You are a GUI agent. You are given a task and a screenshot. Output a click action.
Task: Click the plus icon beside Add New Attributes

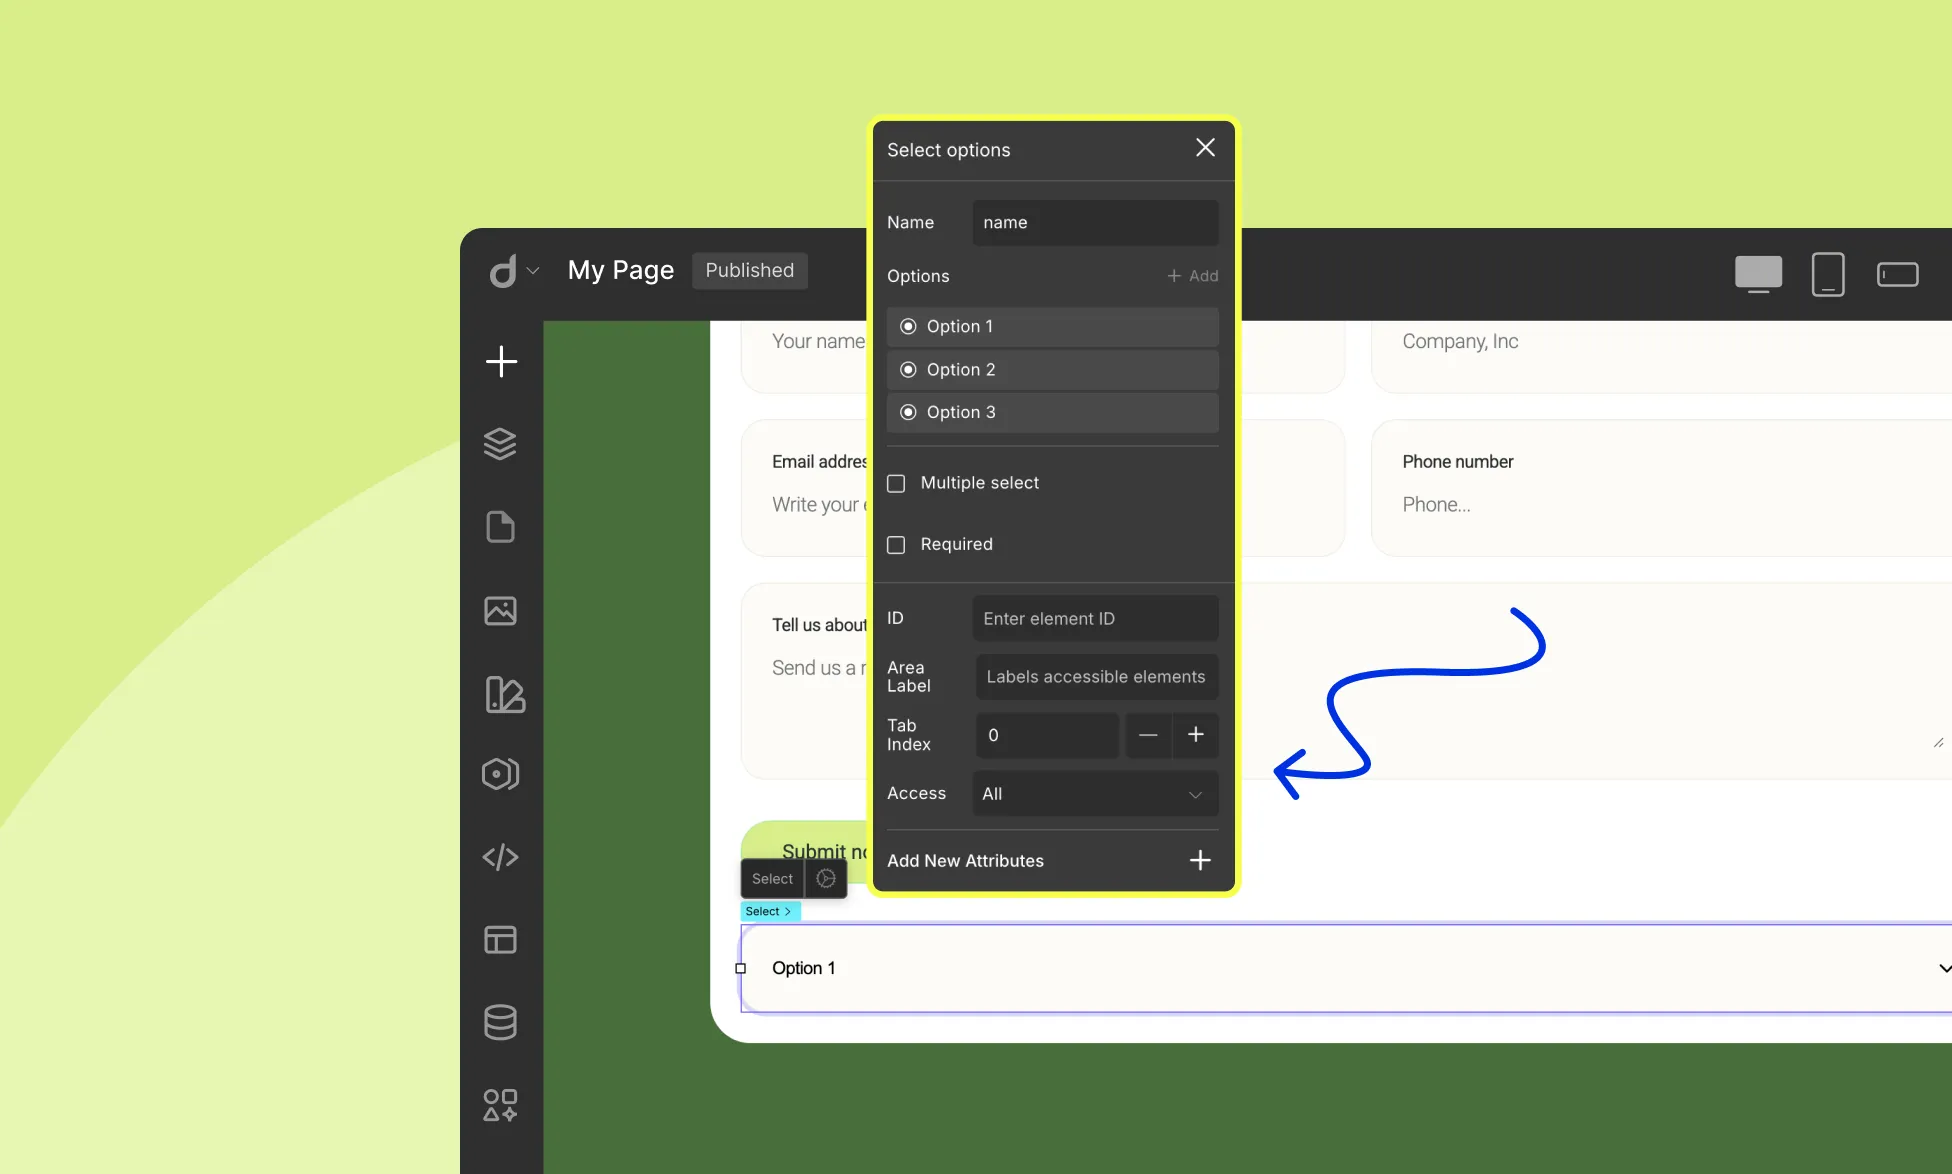pos(1200,860)
